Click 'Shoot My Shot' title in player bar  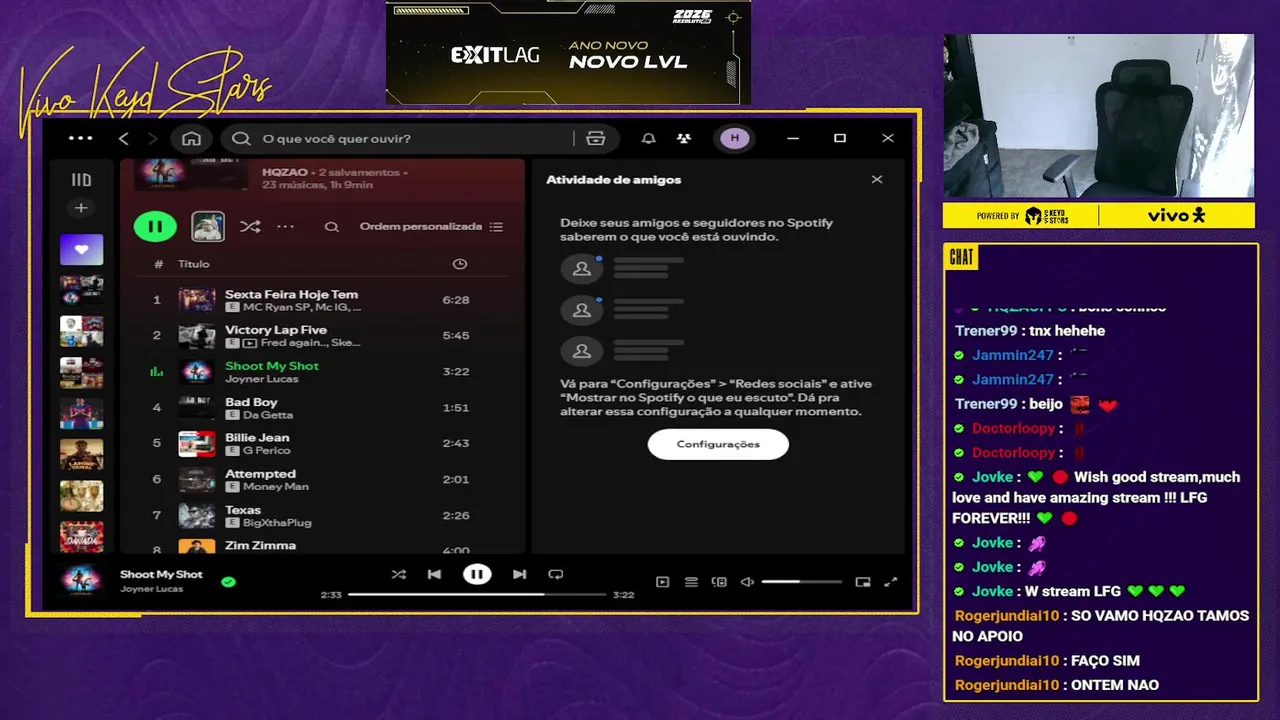click(x=161, y=574)
